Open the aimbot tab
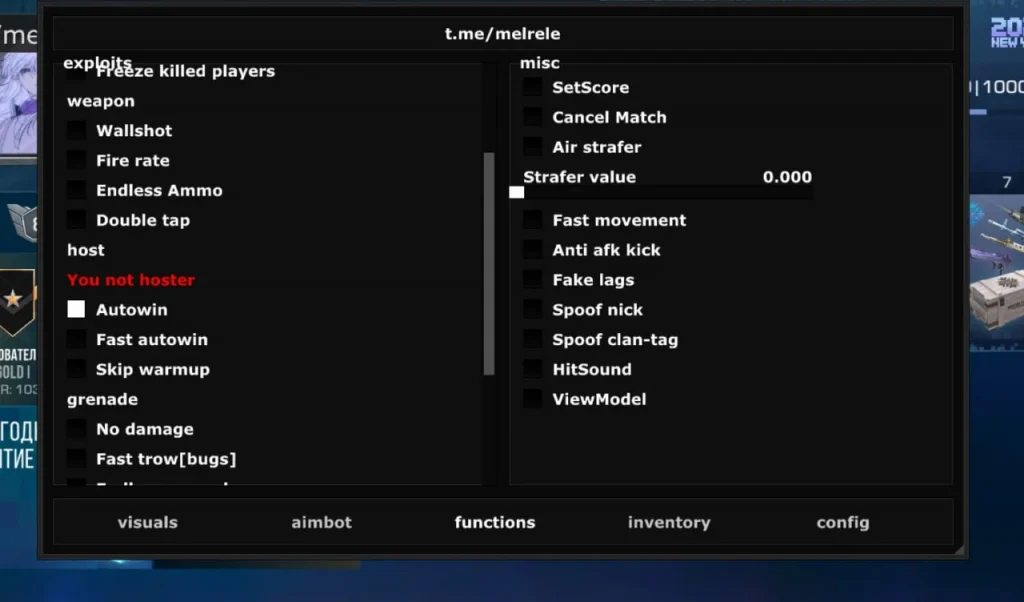Viewport: 1024px width, 602px height. pyautogui.click(x=321, y=522)
